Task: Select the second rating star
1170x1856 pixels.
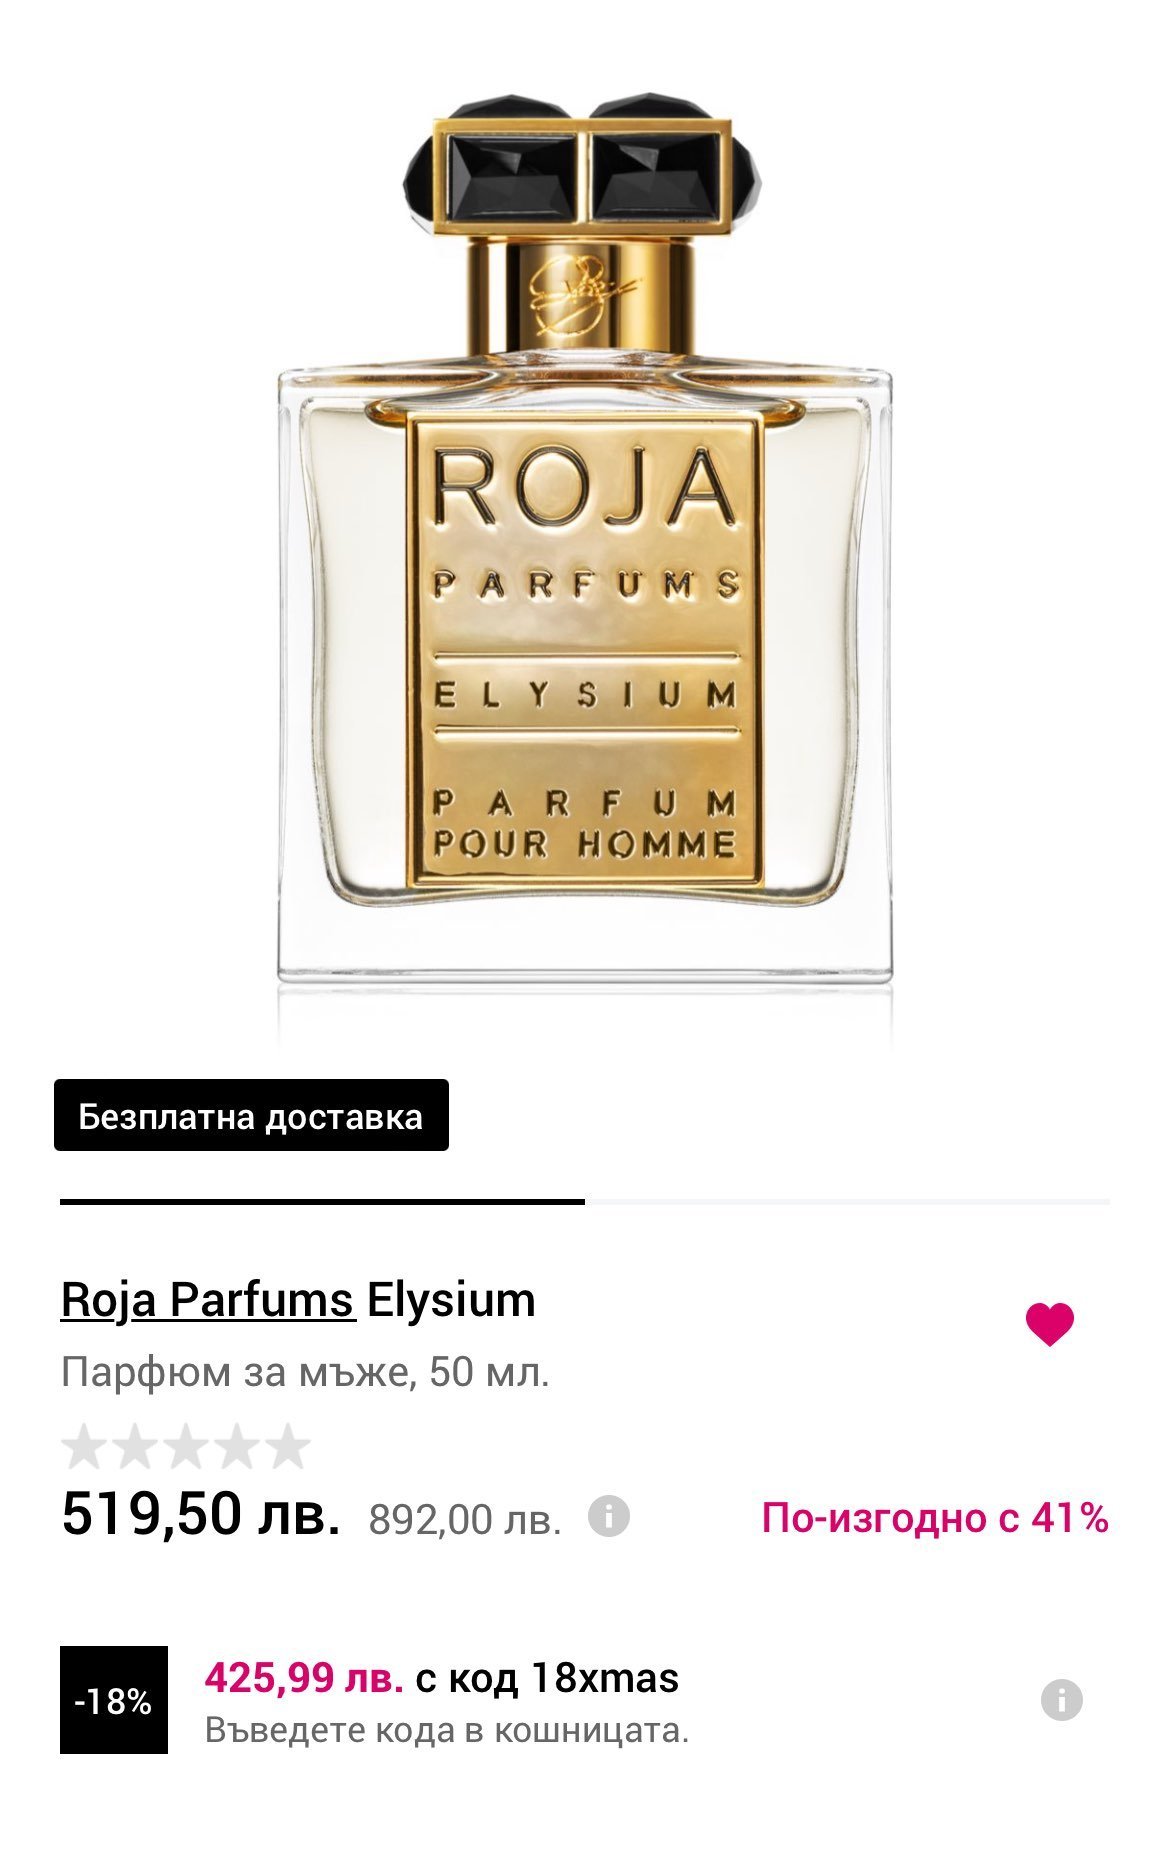Action: (x=135, y=1446)
